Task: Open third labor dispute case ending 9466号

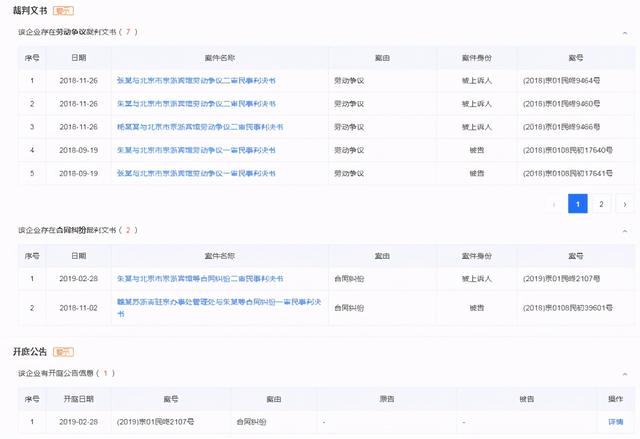Action: click(x=200, y=127)
